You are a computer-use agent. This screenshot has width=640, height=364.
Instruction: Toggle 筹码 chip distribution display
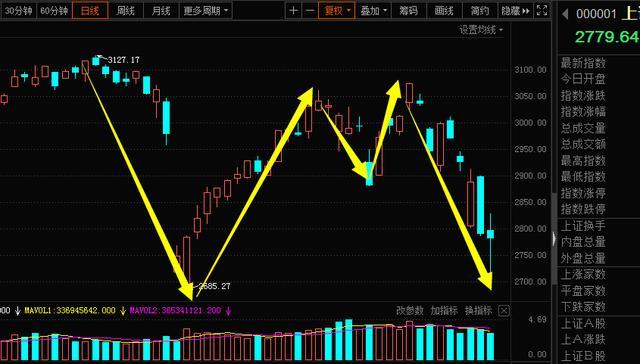(409, 11)
